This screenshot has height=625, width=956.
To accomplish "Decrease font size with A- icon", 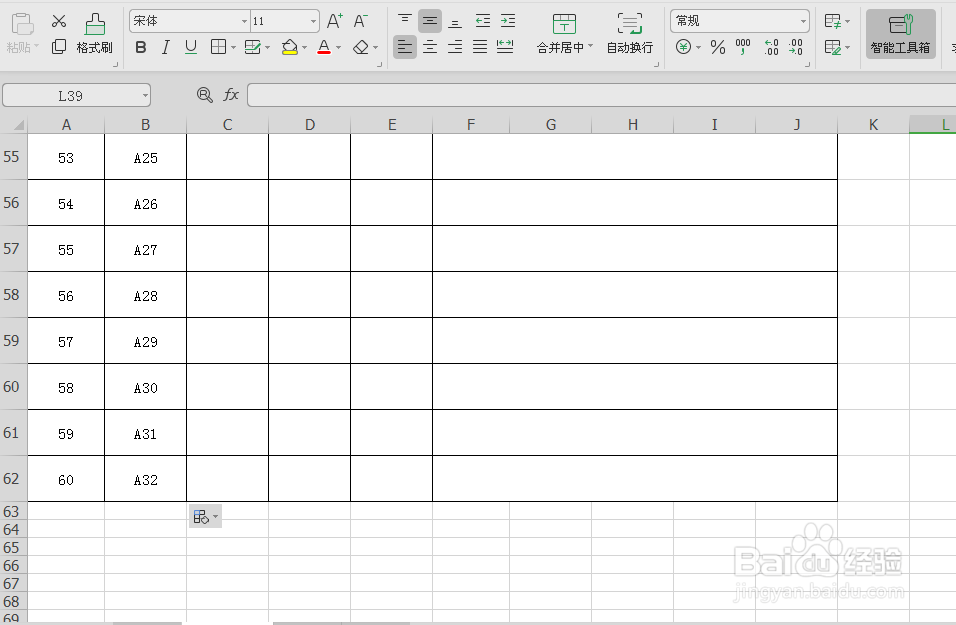I will point(360,21).
